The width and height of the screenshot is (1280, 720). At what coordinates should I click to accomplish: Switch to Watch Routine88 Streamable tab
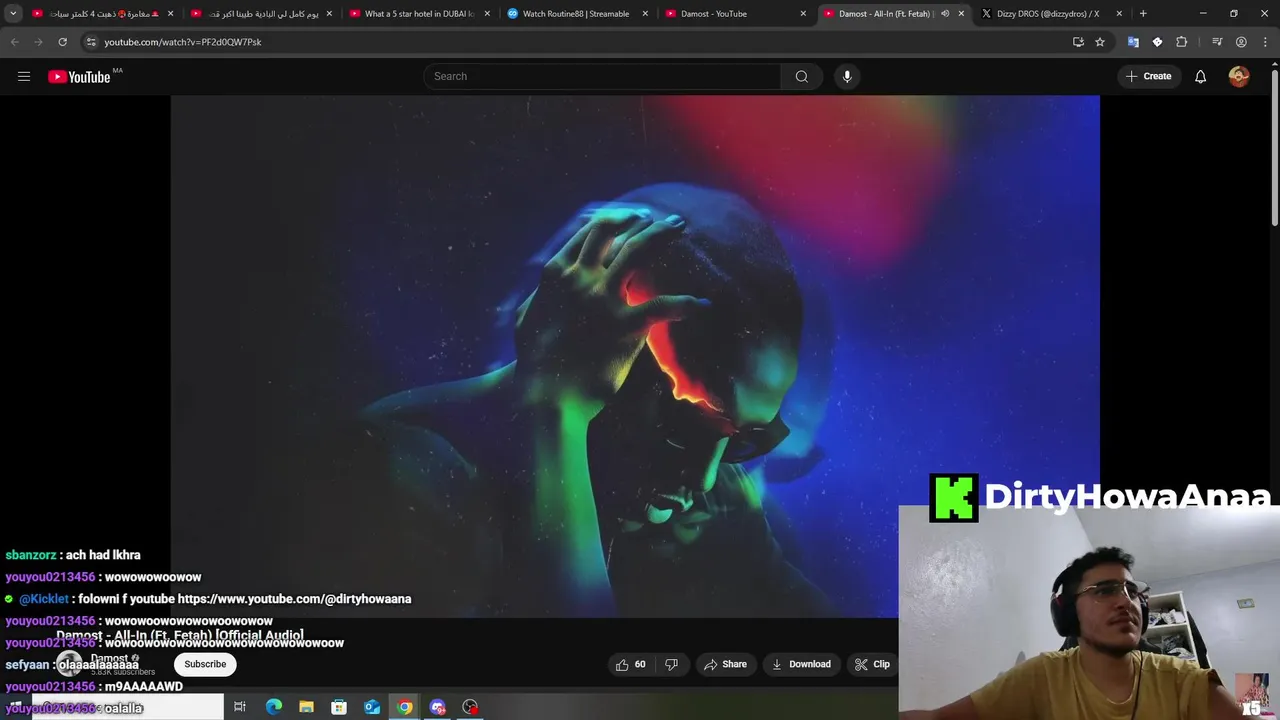click(x=578, y=14)
